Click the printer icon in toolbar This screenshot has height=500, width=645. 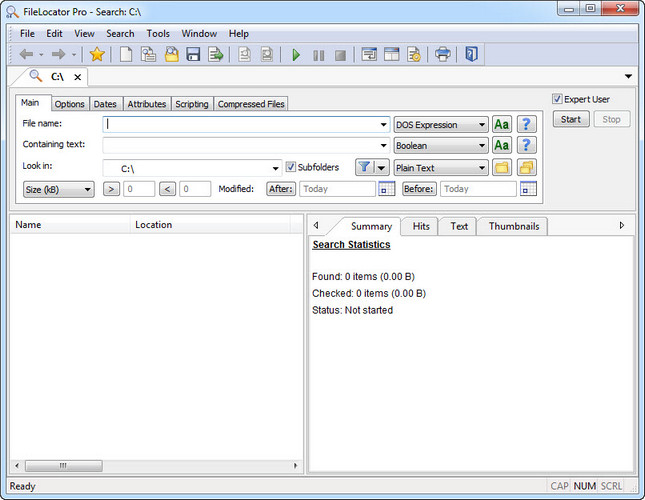[443, 54]
